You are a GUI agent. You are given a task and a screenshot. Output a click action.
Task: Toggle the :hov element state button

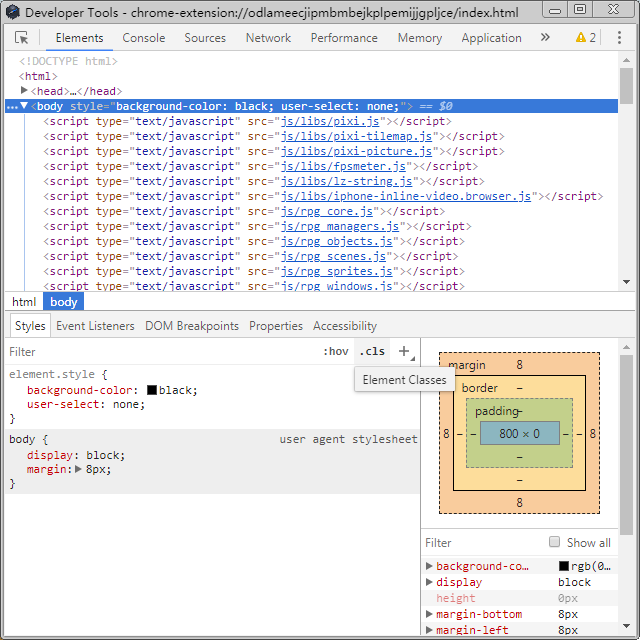coord(336,351)
